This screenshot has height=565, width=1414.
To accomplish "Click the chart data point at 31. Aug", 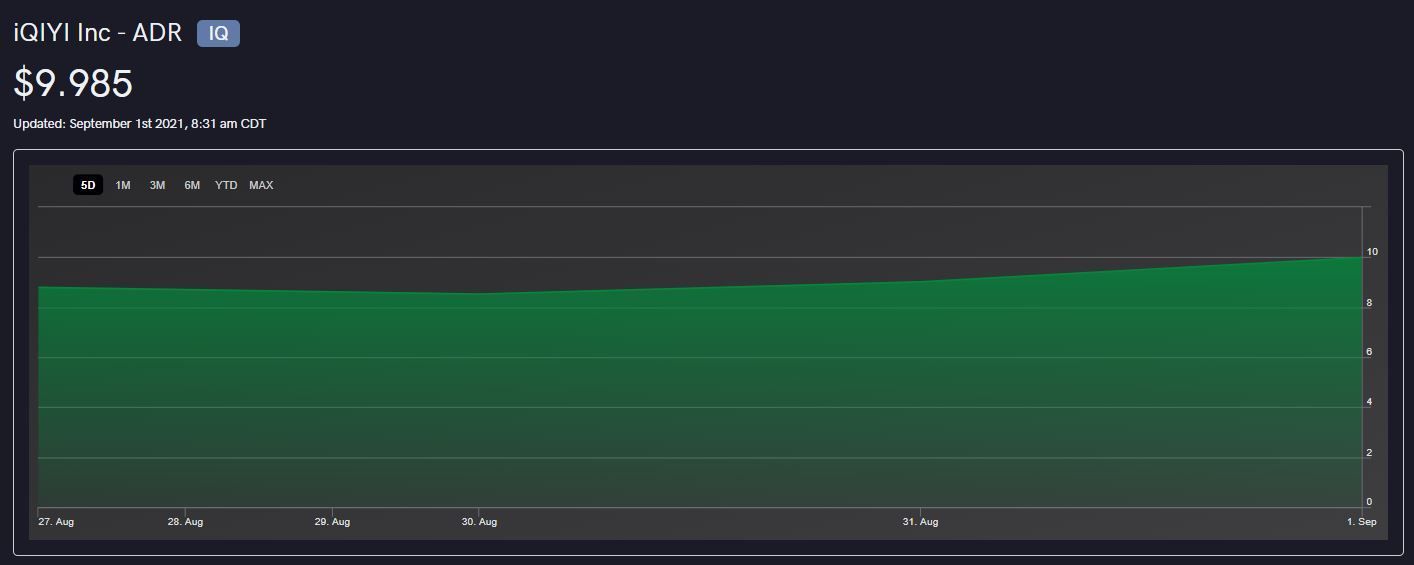I will pos(920,281).
